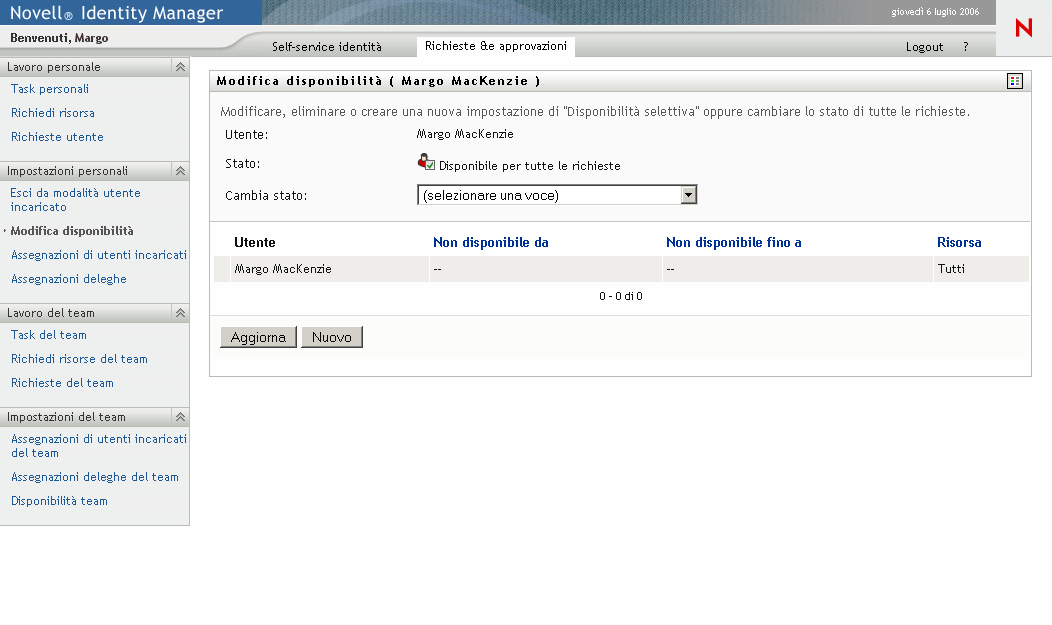Screen dimensions: 1052x625
Task: Open help with the question mark
Action: (x=965, y=47)
